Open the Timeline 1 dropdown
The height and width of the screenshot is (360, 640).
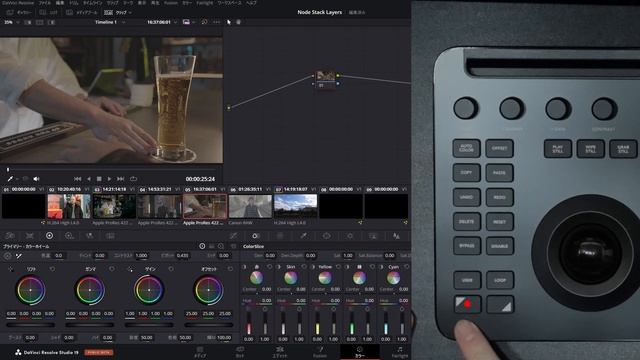pos(110,22)
